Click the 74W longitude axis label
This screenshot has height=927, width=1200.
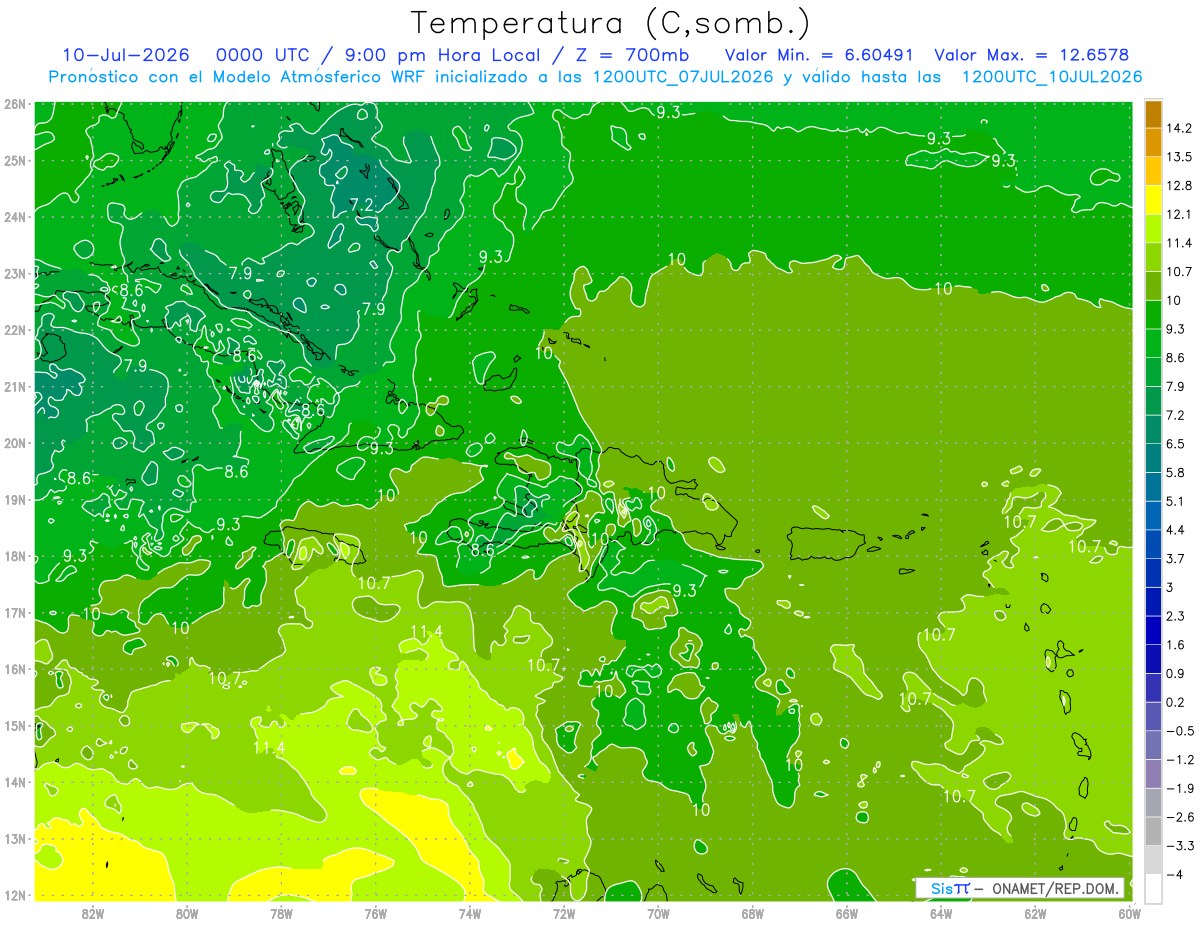click(469, 913)
